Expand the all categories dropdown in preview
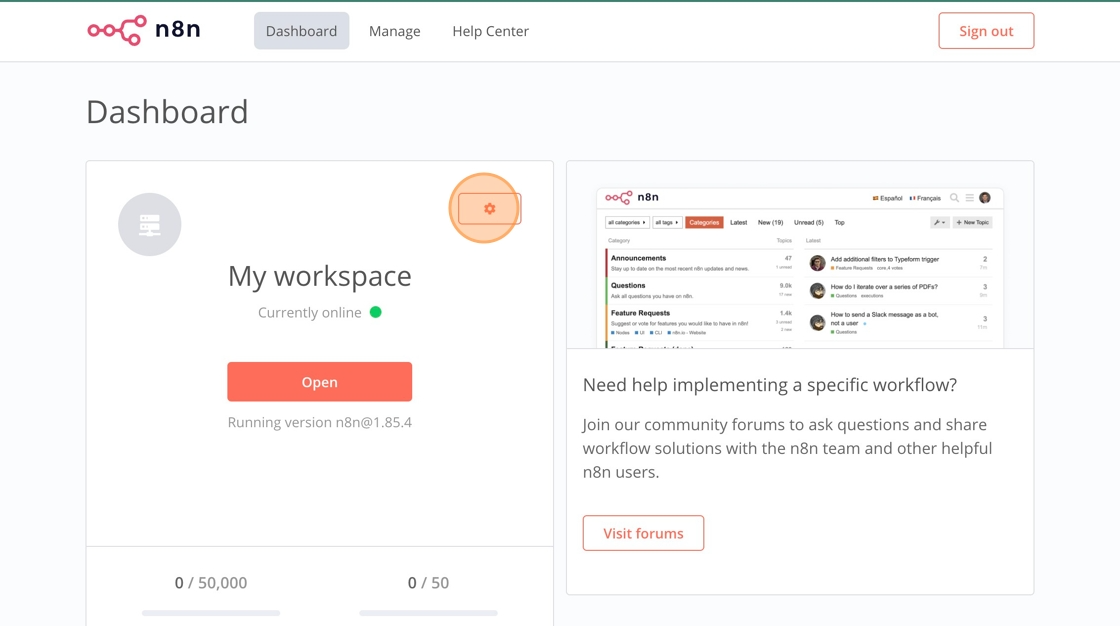This screenshot has width=1120, height=626. (x=627, y=222)
